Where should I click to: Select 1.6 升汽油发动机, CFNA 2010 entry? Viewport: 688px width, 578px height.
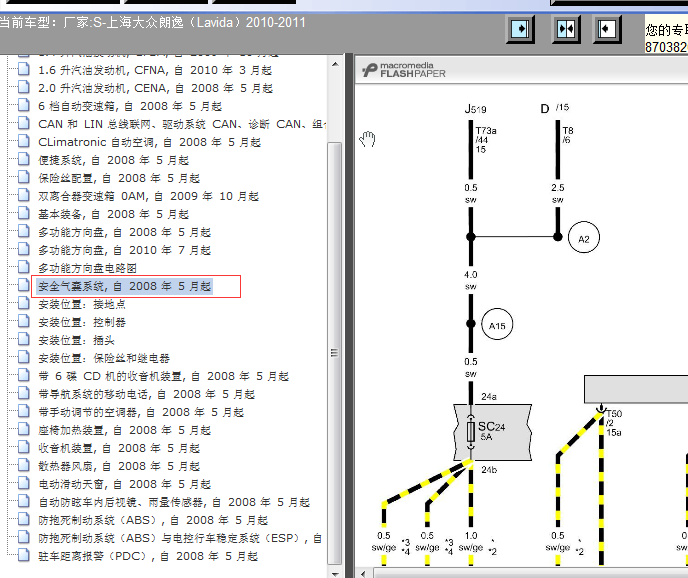pos(155,70)
